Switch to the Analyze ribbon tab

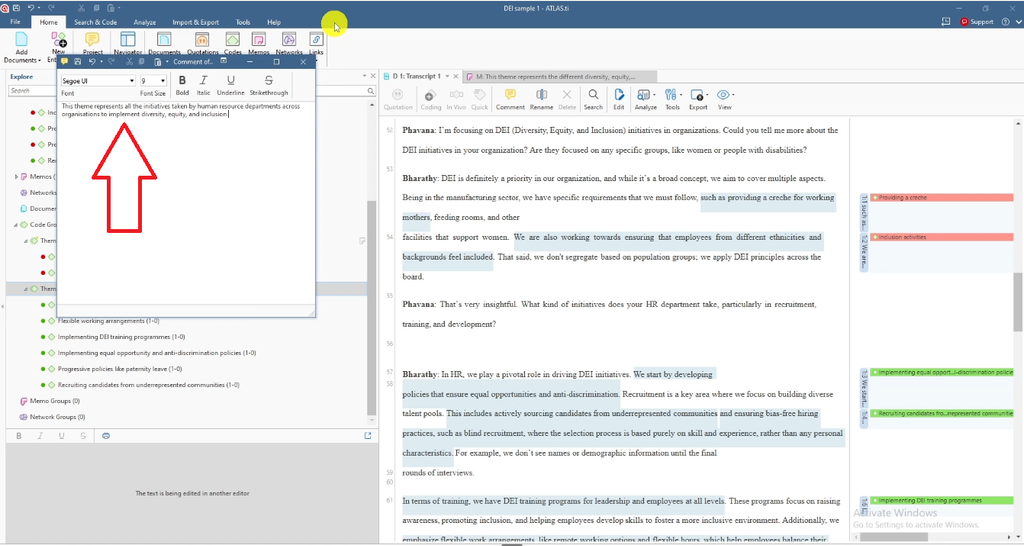[144, 22]
